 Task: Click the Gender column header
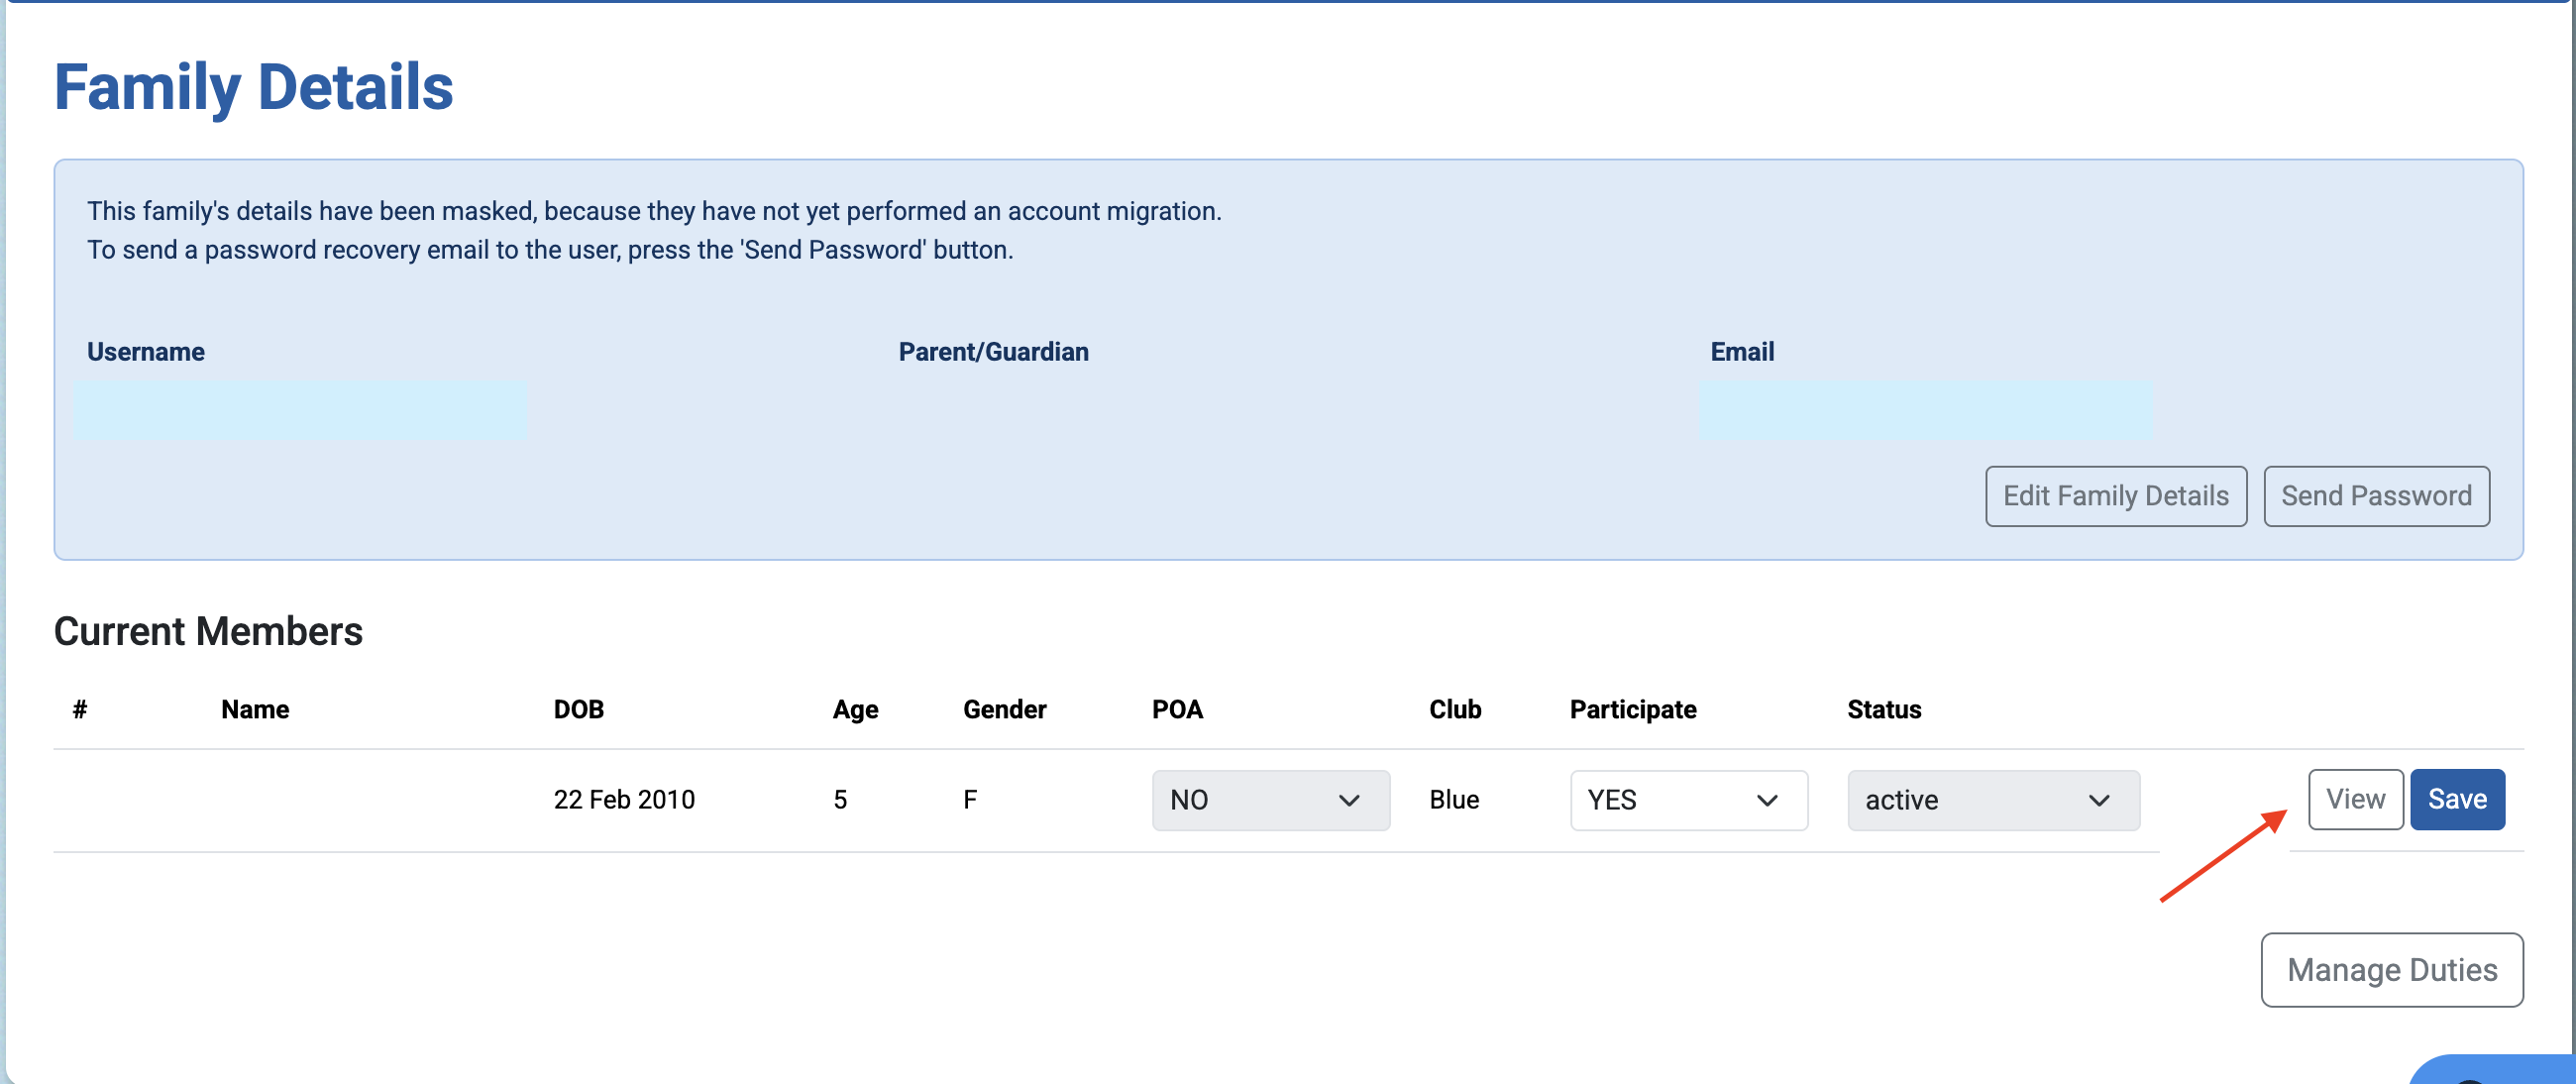[1004, 710]
